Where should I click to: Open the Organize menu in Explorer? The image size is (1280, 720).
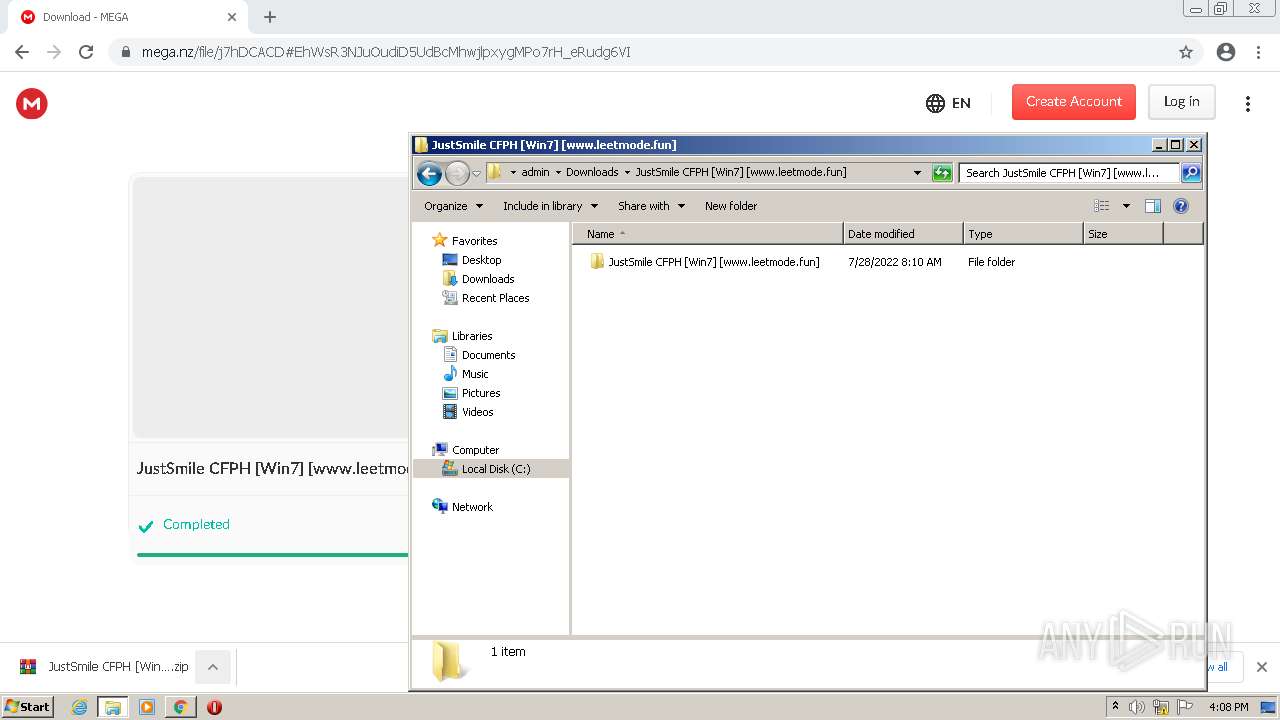click(x=453, y=206)
